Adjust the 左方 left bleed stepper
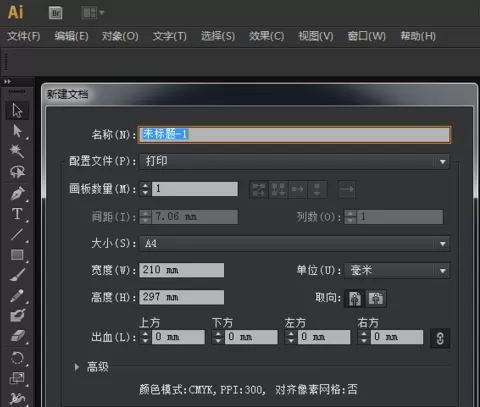Screen dimensions: 480x407 click(x=291, y=337)
